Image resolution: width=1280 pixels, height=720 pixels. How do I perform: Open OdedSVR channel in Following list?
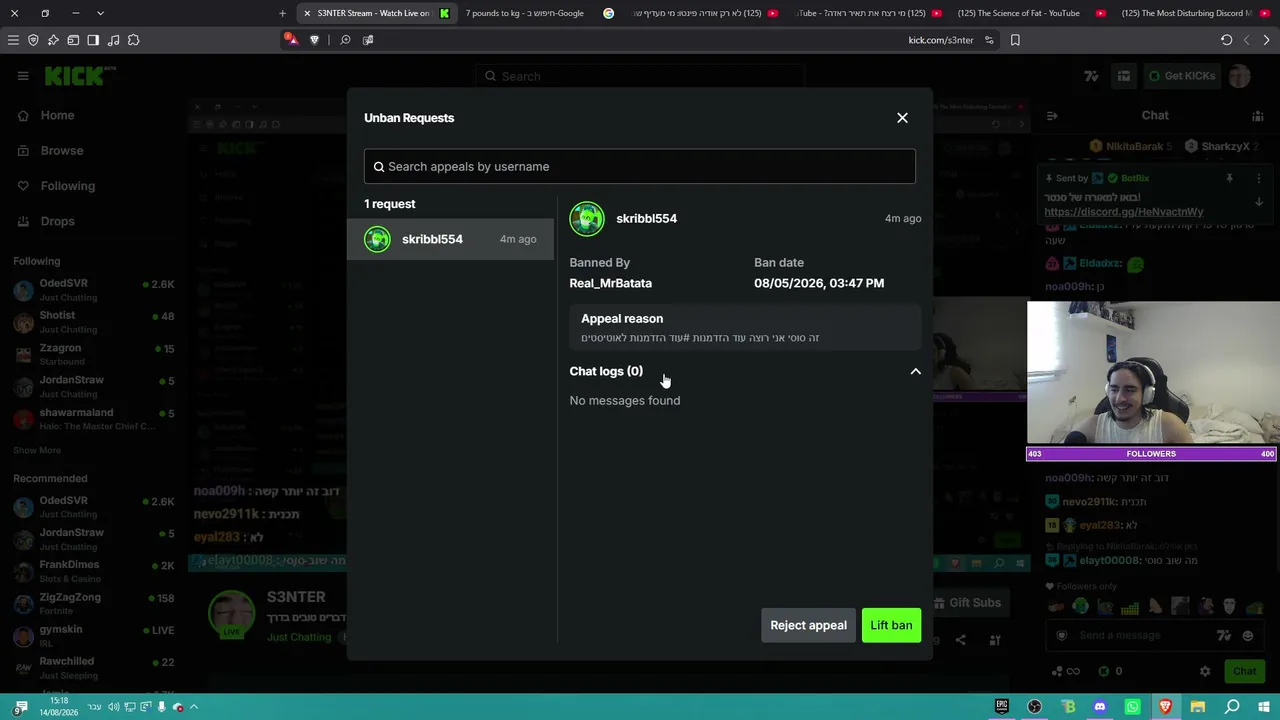click(94, 290)
